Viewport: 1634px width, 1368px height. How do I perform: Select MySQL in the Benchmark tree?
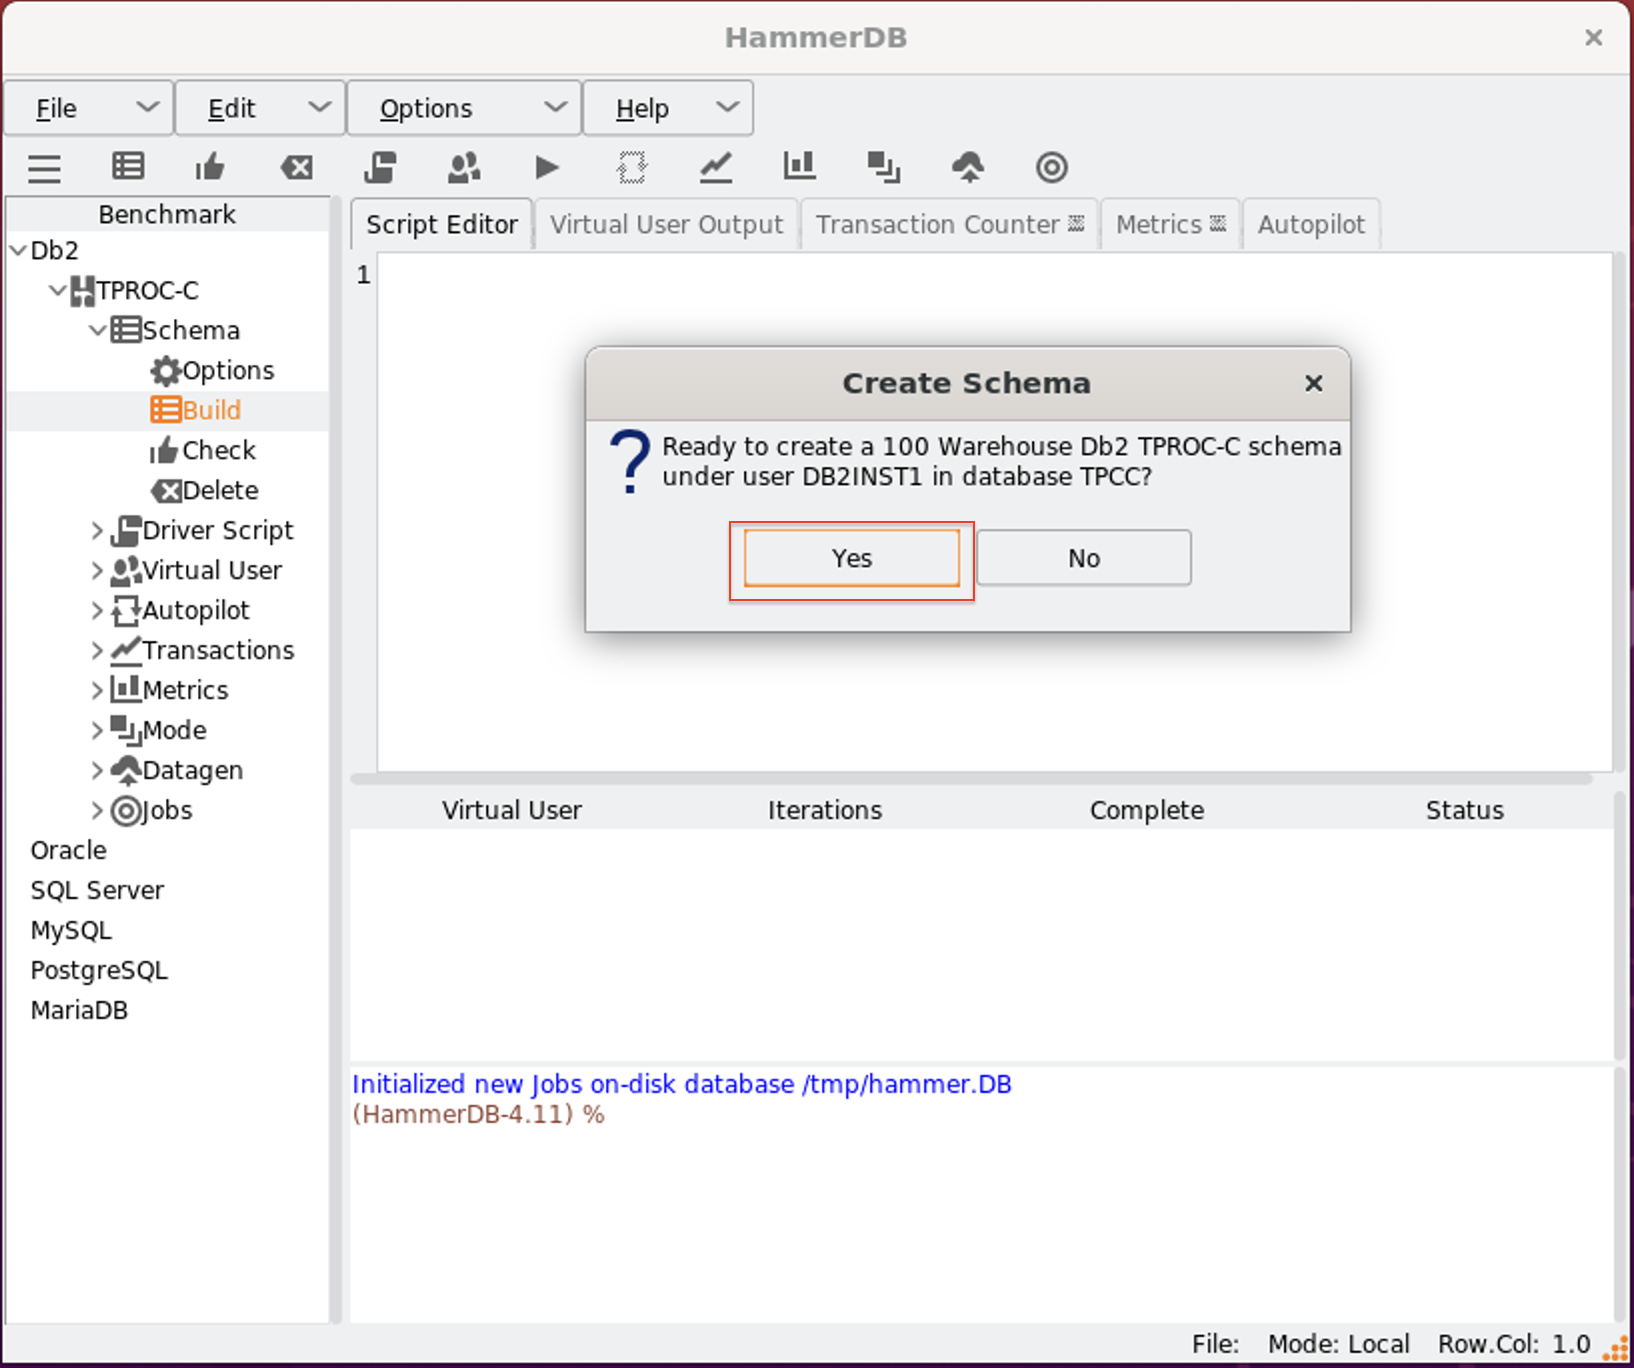tap(71, 930)
